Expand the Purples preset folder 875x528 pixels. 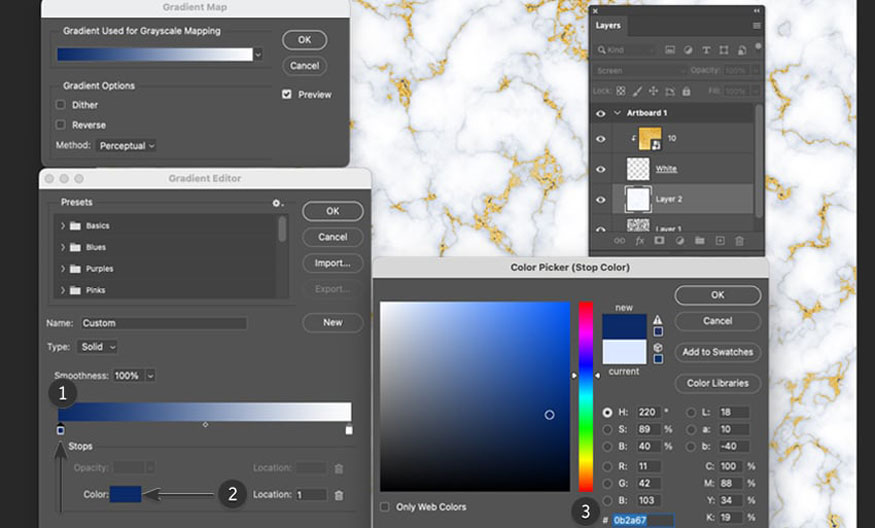(62, 269)
